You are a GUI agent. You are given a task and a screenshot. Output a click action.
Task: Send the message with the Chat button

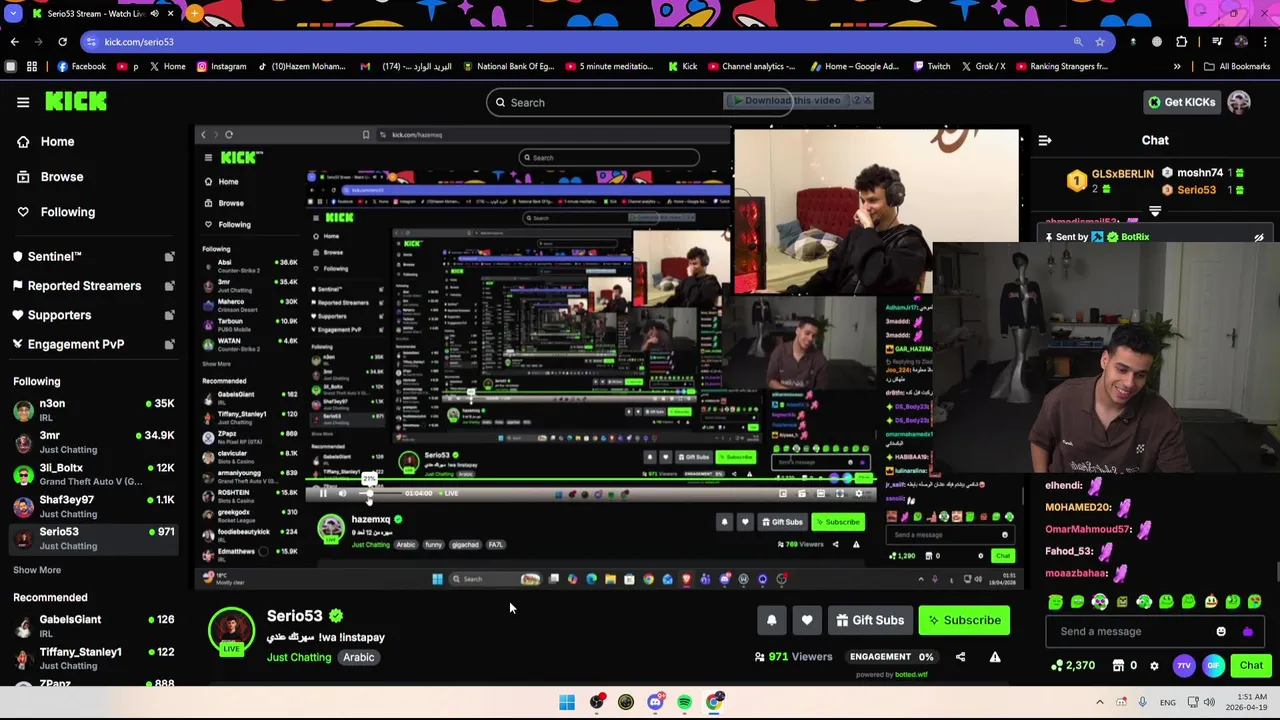click(1251, 666)
